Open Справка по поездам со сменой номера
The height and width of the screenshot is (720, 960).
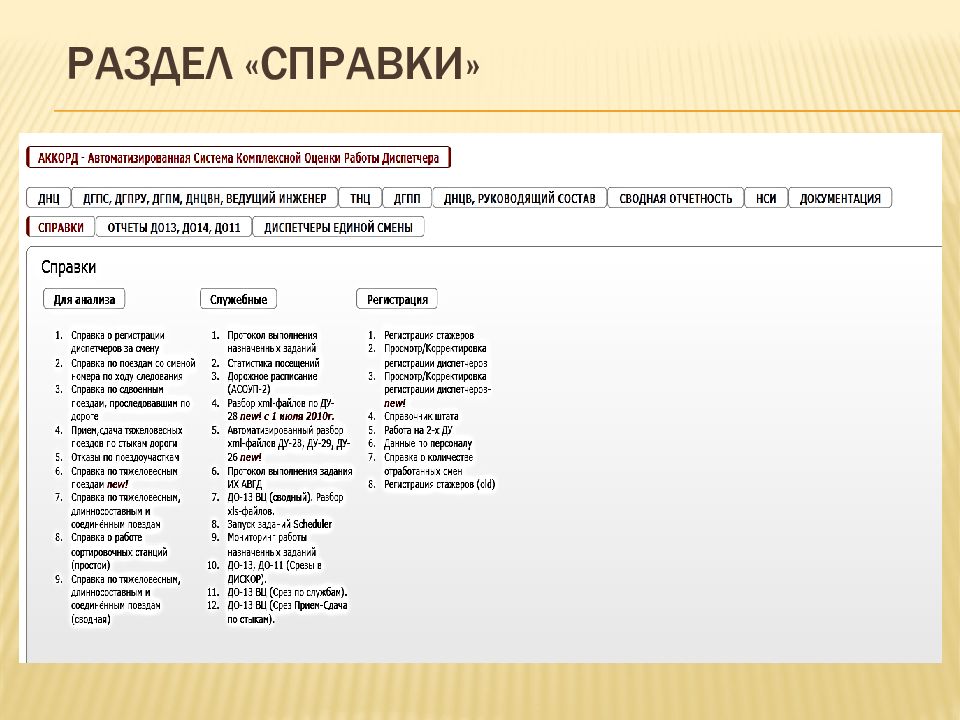[133, 369]
